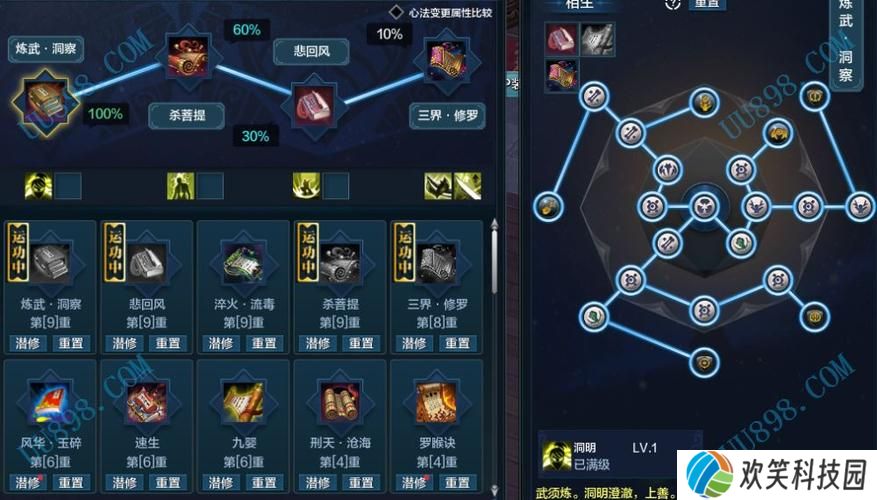877x500 pixels.
Task: Click scrollbar down arrow in skill list
Action: pos(494,490)
